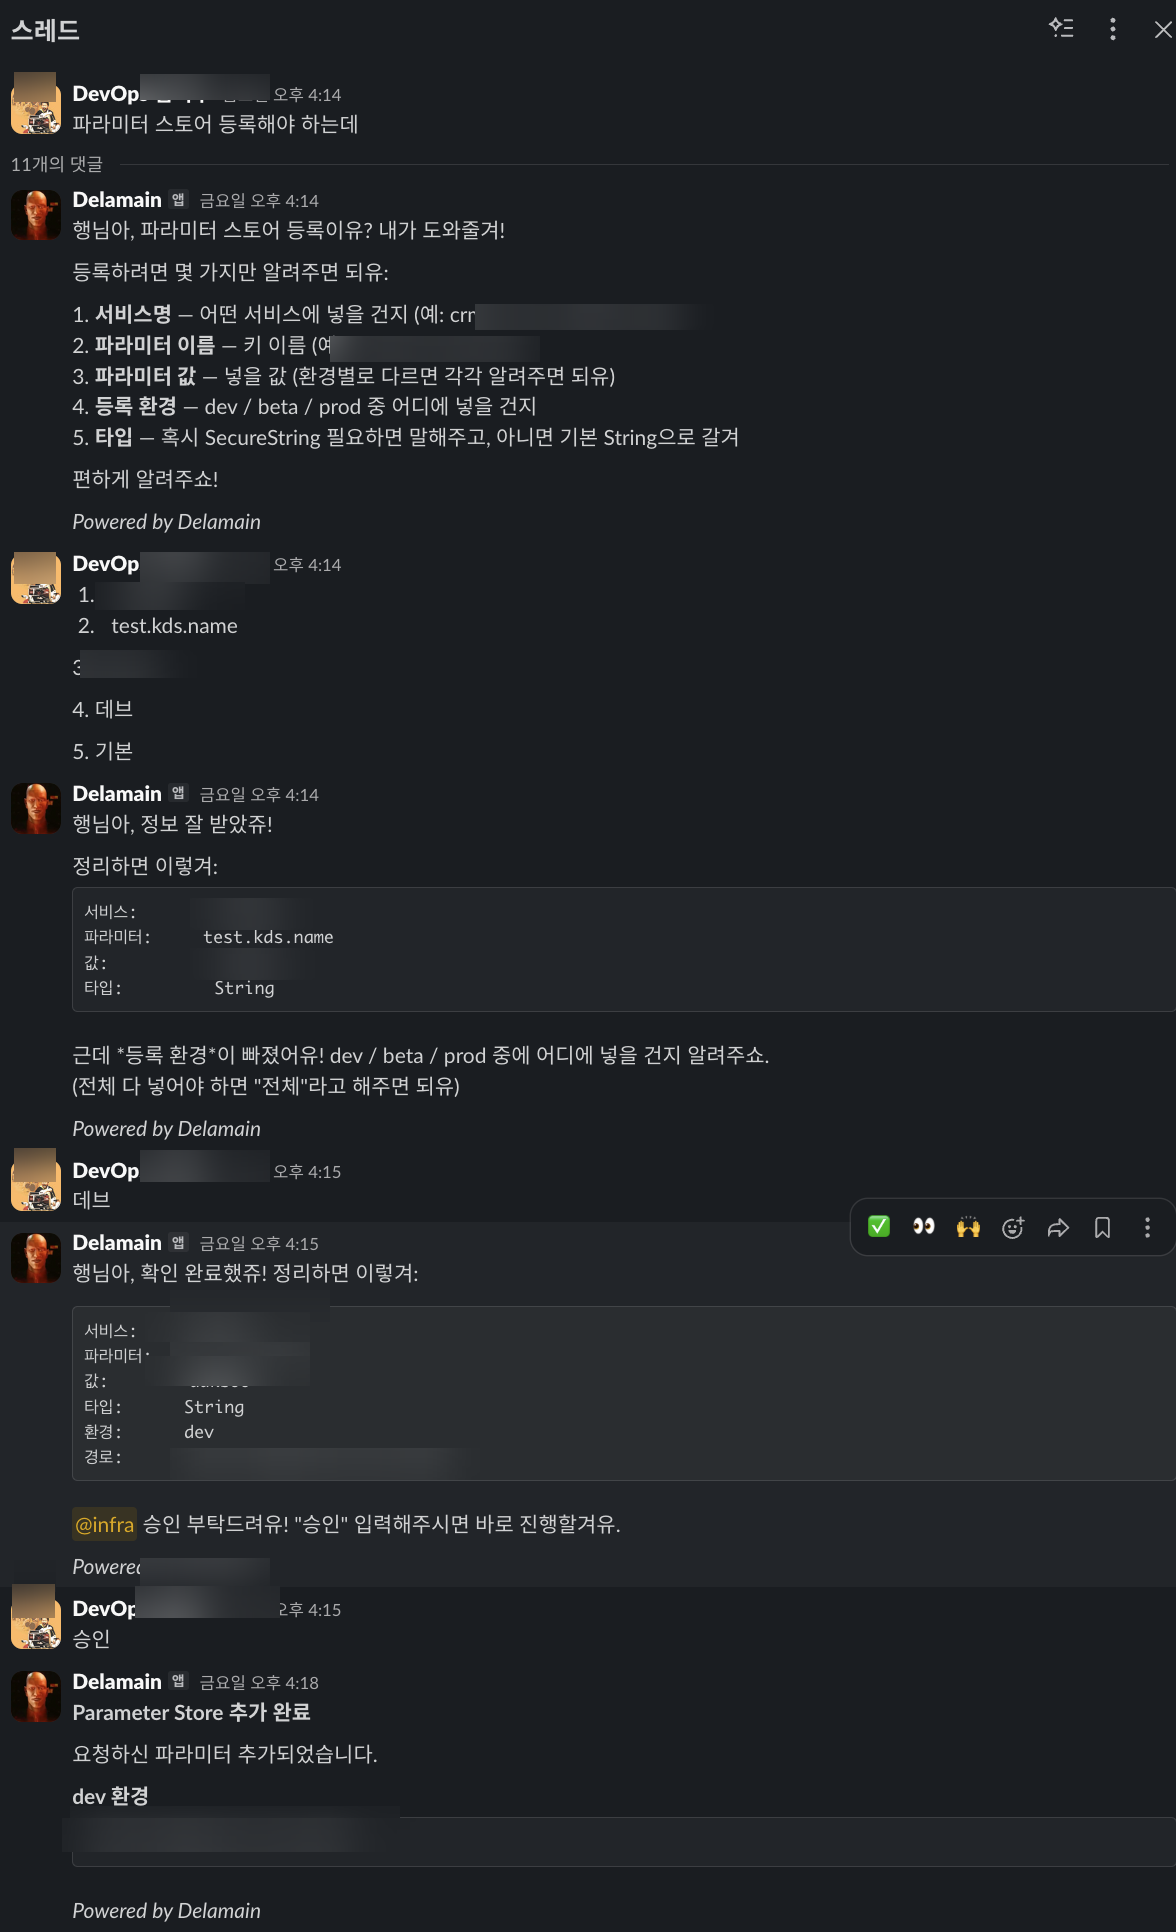The image size is (1176, 1932).
Task: React with the 👀 eyes emoji
Action: tap(923, 1227)
